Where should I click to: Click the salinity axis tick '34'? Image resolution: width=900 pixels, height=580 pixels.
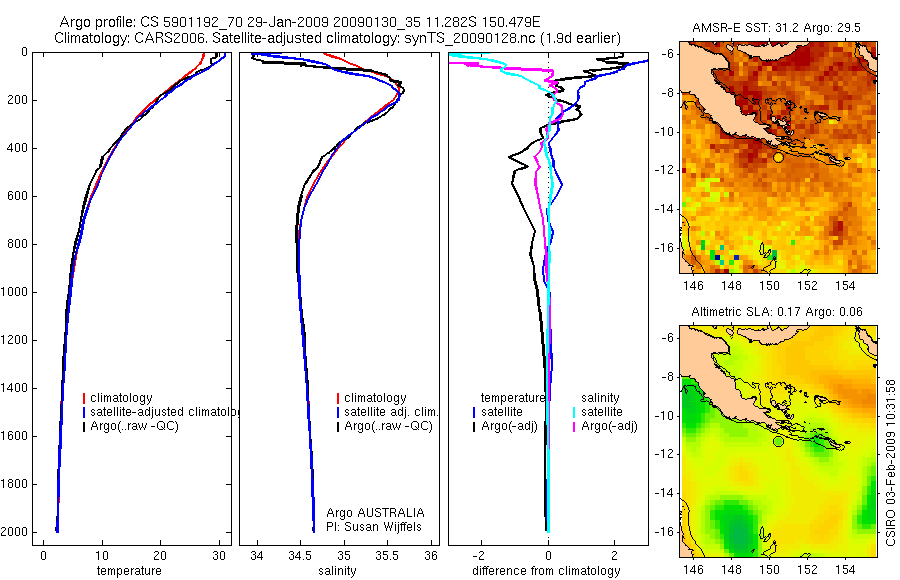tap(257, 556)
